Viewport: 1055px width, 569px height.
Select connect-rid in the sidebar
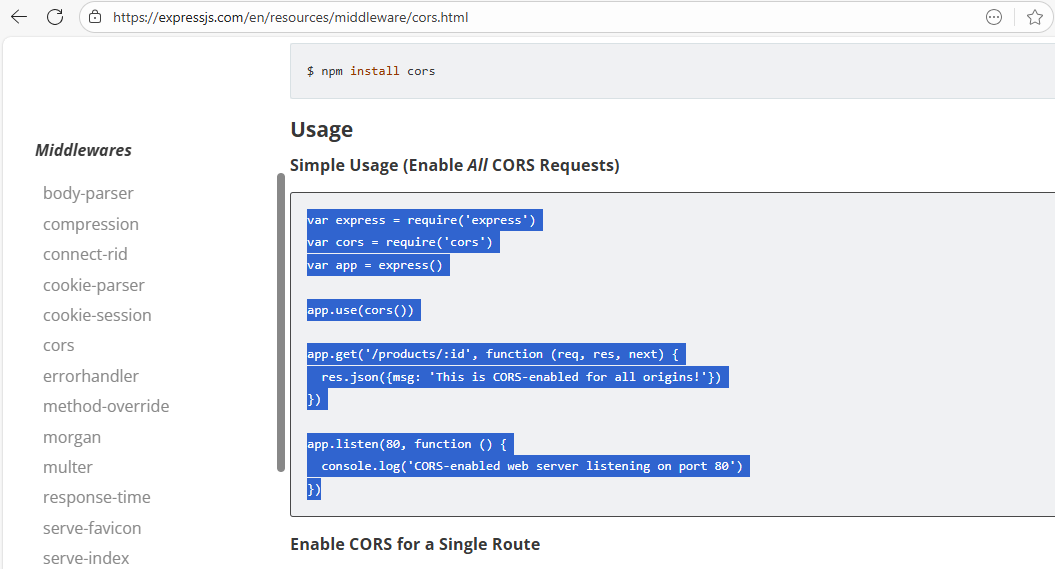[85, 254]
